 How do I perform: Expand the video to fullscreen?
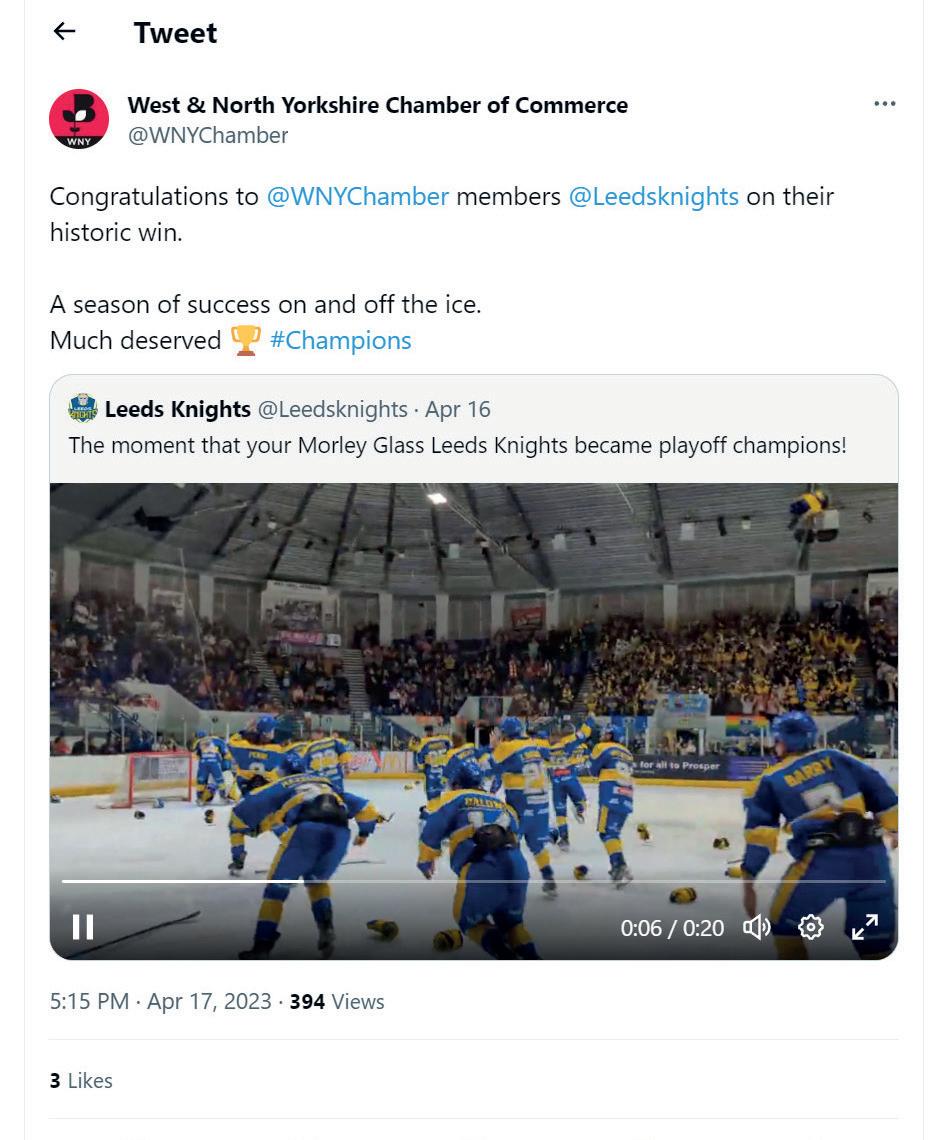[x=864, y=927]
